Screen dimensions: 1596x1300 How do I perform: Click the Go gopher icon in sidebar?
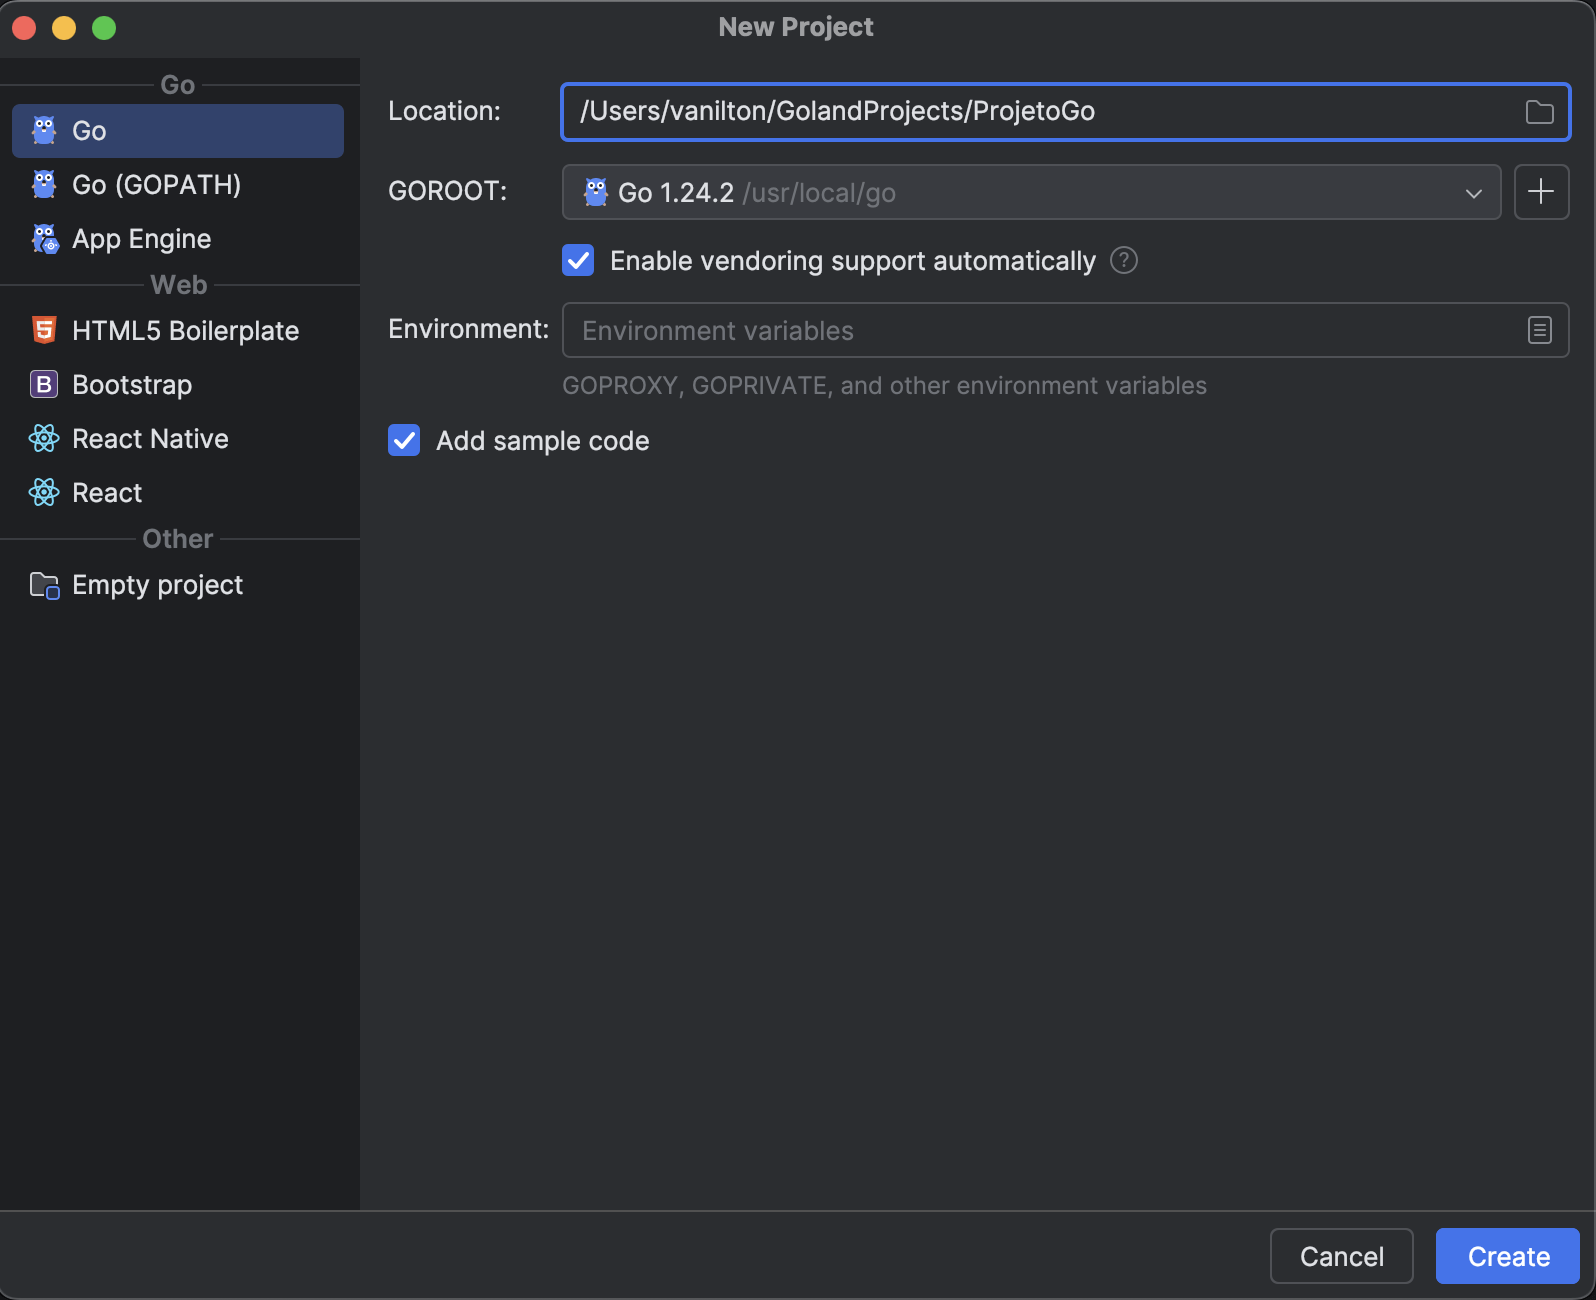(x=44, y=130)
